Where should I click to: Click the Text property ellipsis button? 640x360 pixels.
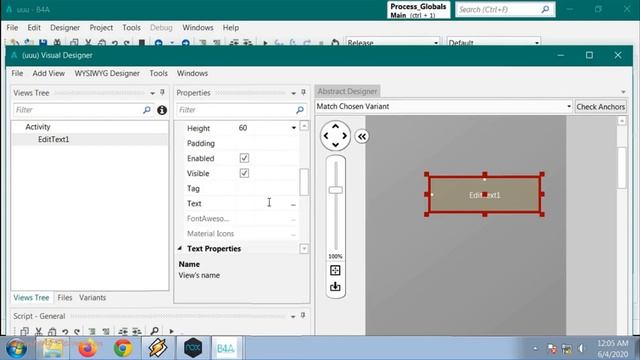pyautogui.click(x=293, y=204)
